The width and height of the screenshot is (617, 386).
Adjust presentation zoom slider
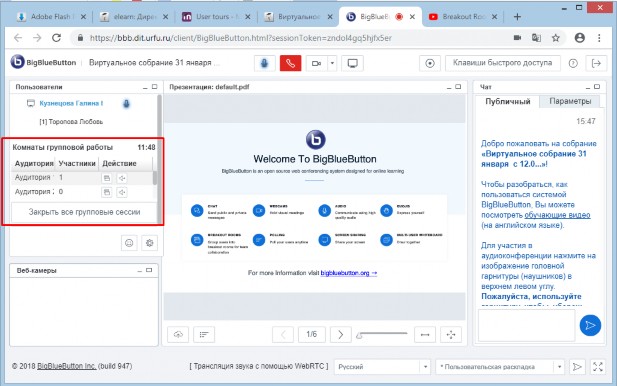pyautogui.click(x=382, y=334)
